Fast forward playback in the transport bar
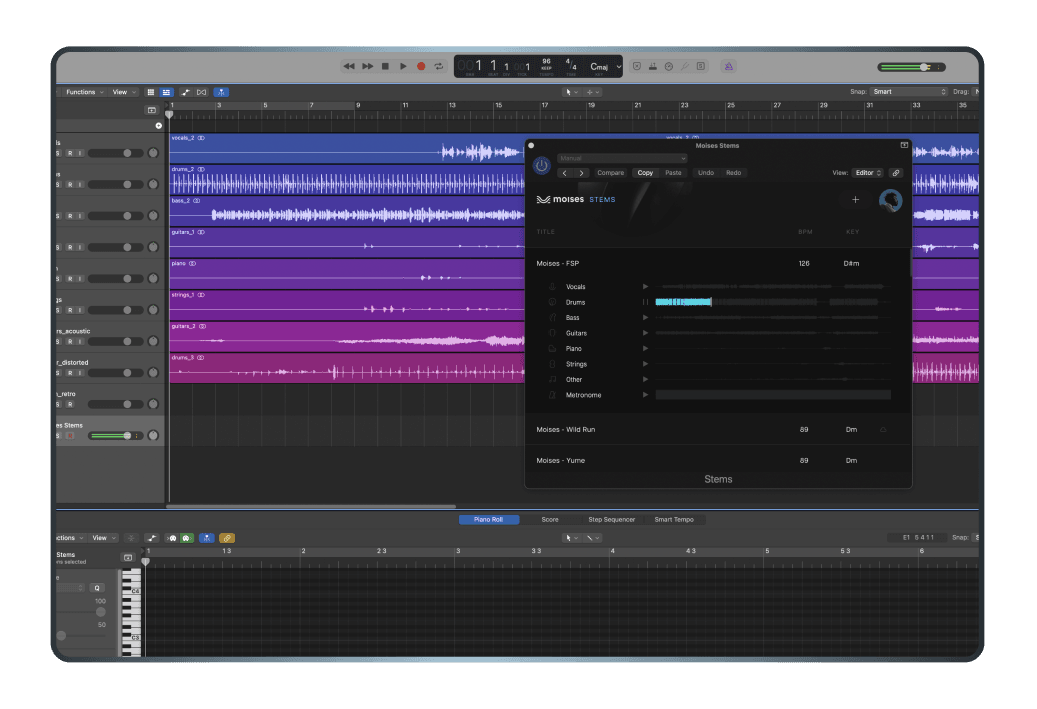1037x709 pixels. (368, 66)
